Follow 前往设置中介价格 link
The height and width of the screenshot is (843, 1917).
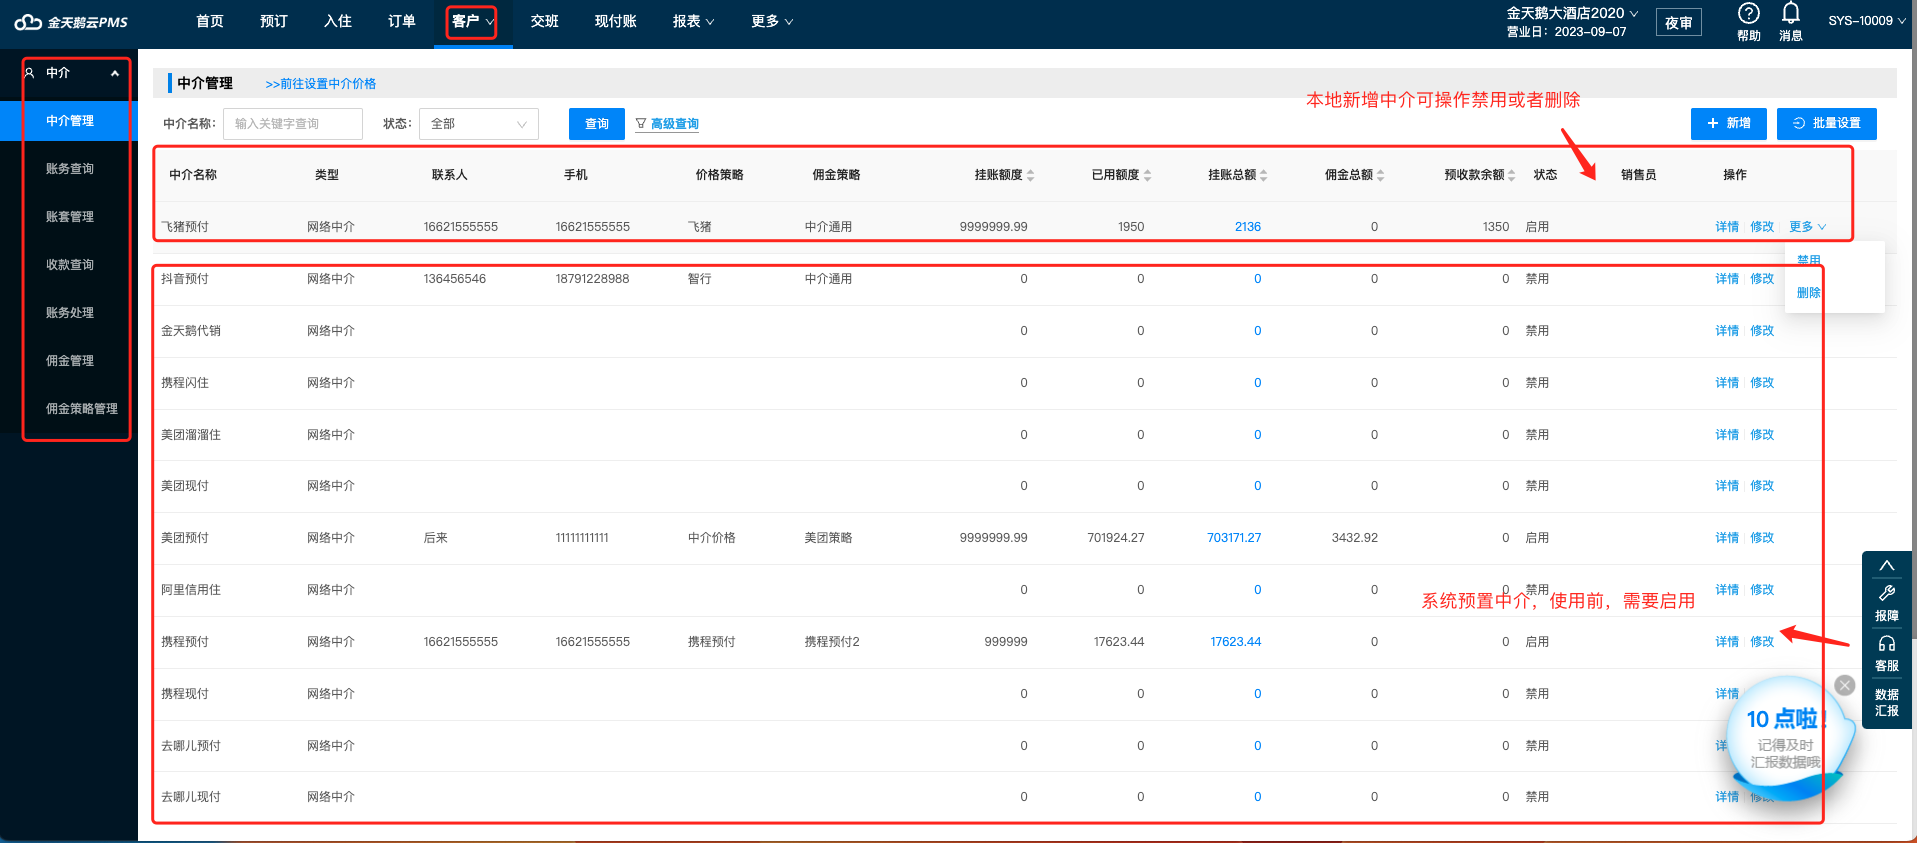click(x=320, y=84)
